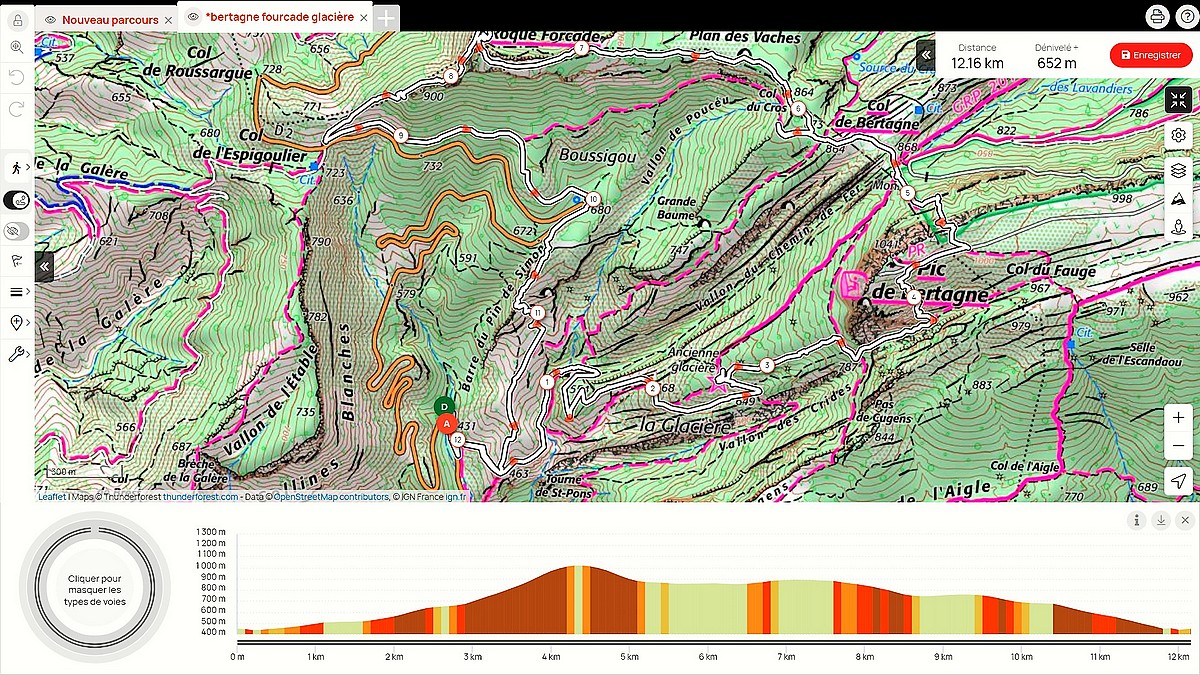Close the bertagne fourcade glacière tab
Image resolution: width=1200 pixels, height=675 pixels.
pos(363,18)
